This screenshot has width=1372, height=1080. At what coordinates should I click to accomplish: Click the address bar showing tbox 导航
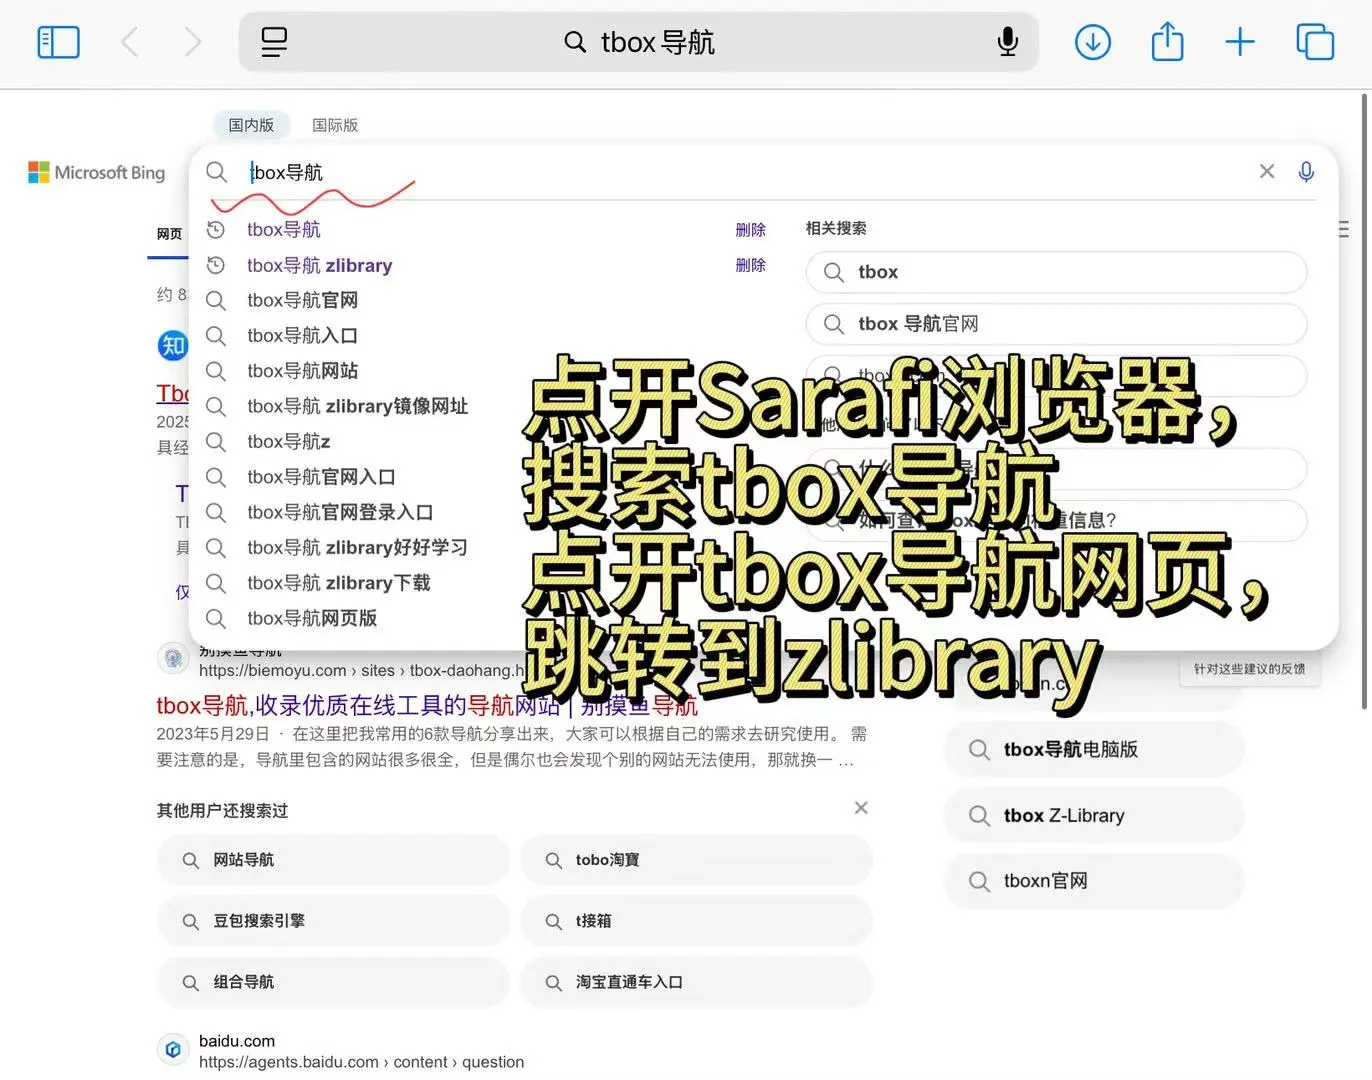click(x=638, y=42)
